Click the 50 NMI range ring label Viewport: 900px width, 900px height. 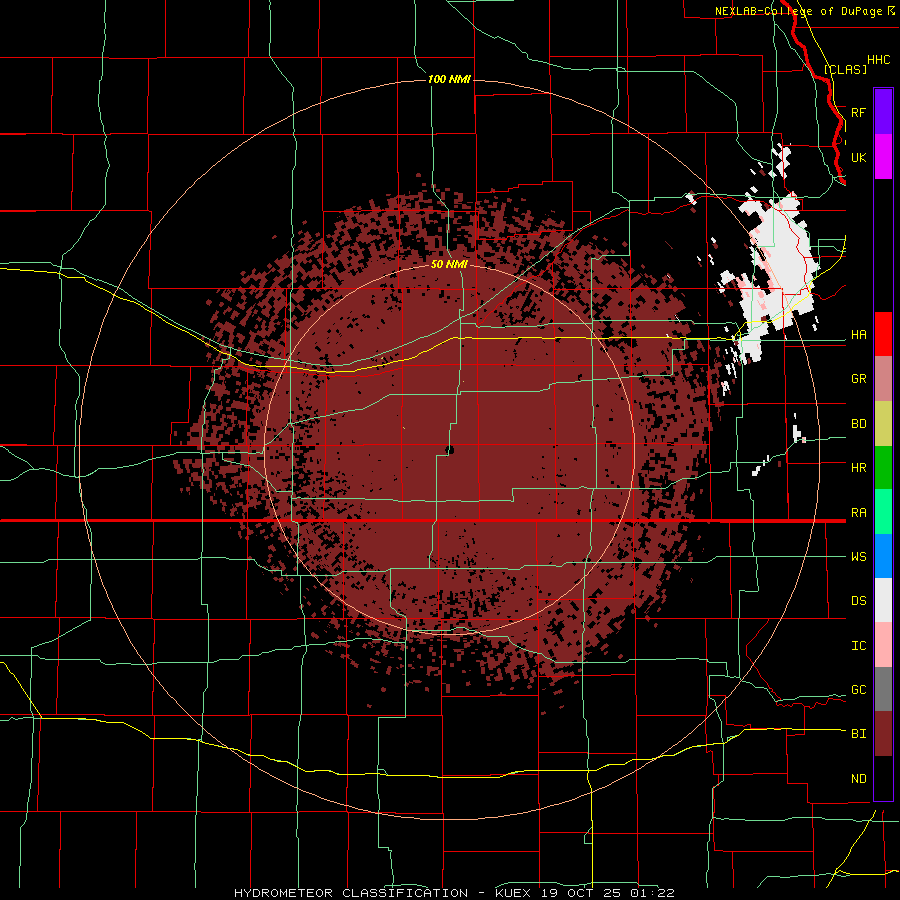pos(449,264)
